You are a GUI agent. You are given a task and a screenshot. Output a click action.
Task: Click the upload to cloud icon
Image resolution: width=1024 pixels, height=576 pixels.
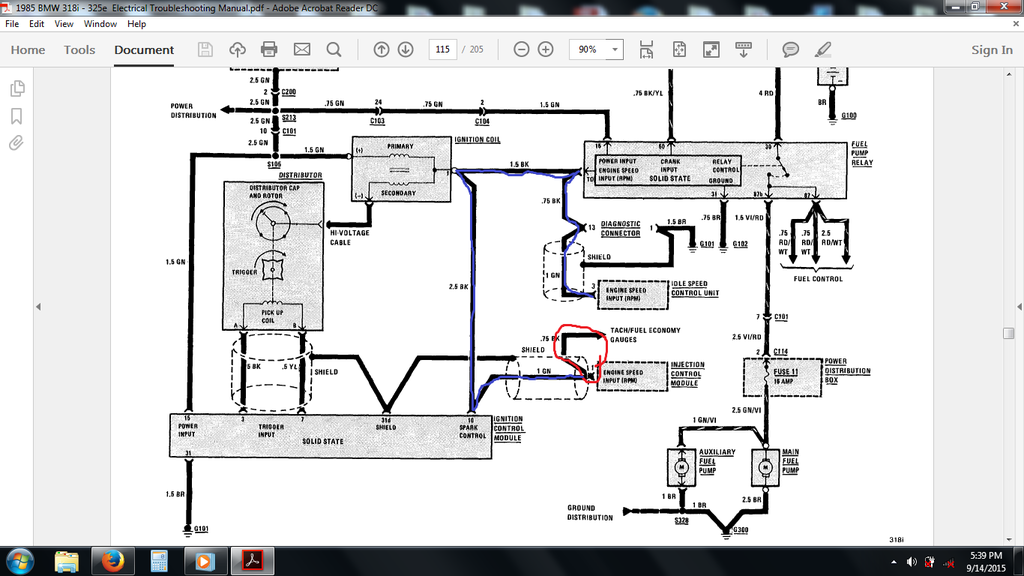click(237, 50)
